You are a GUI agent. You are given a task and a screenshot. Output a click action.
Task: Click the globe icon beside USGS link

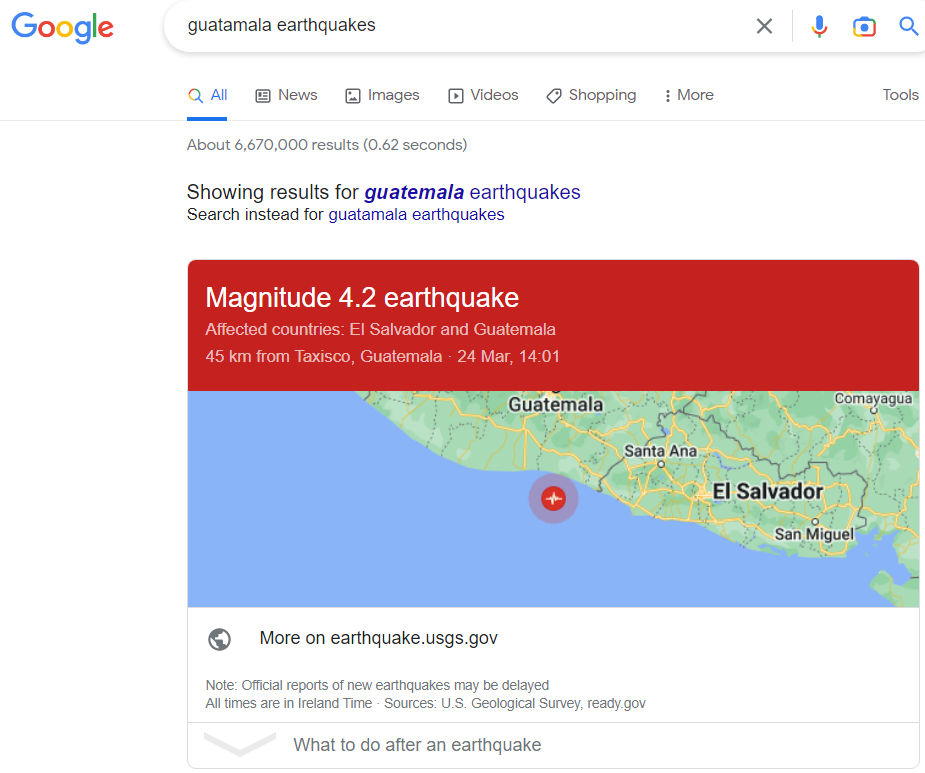(220, 639)
